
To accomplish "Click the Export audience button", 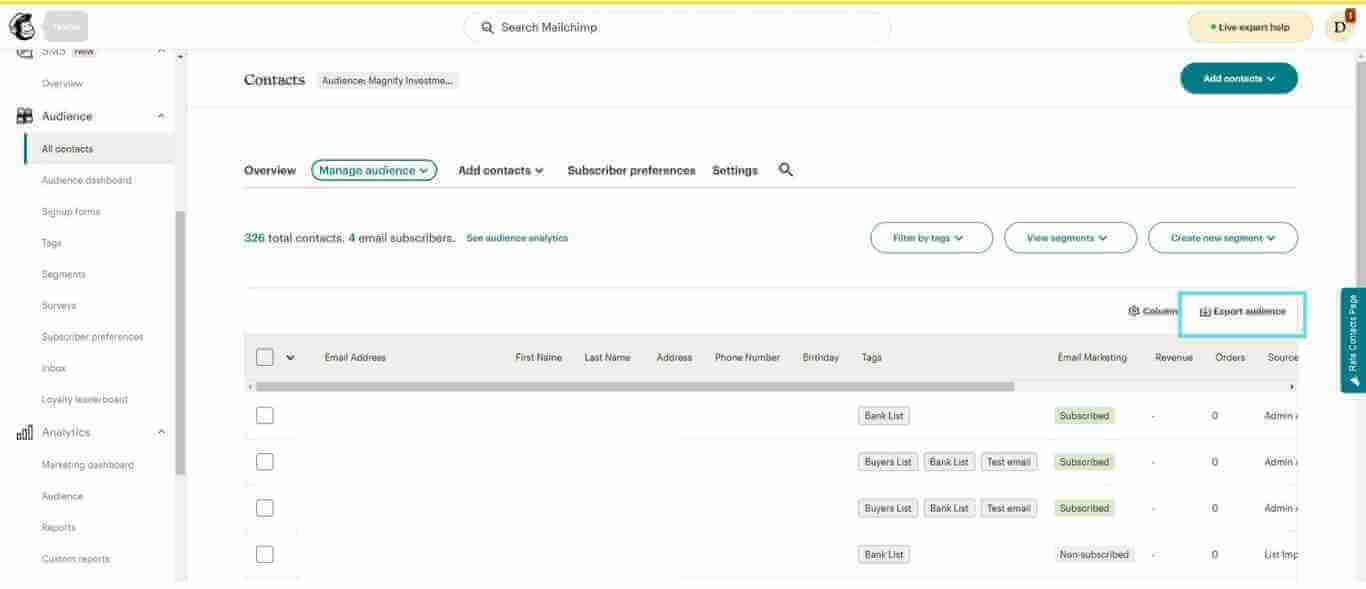I will (1243, 313).
